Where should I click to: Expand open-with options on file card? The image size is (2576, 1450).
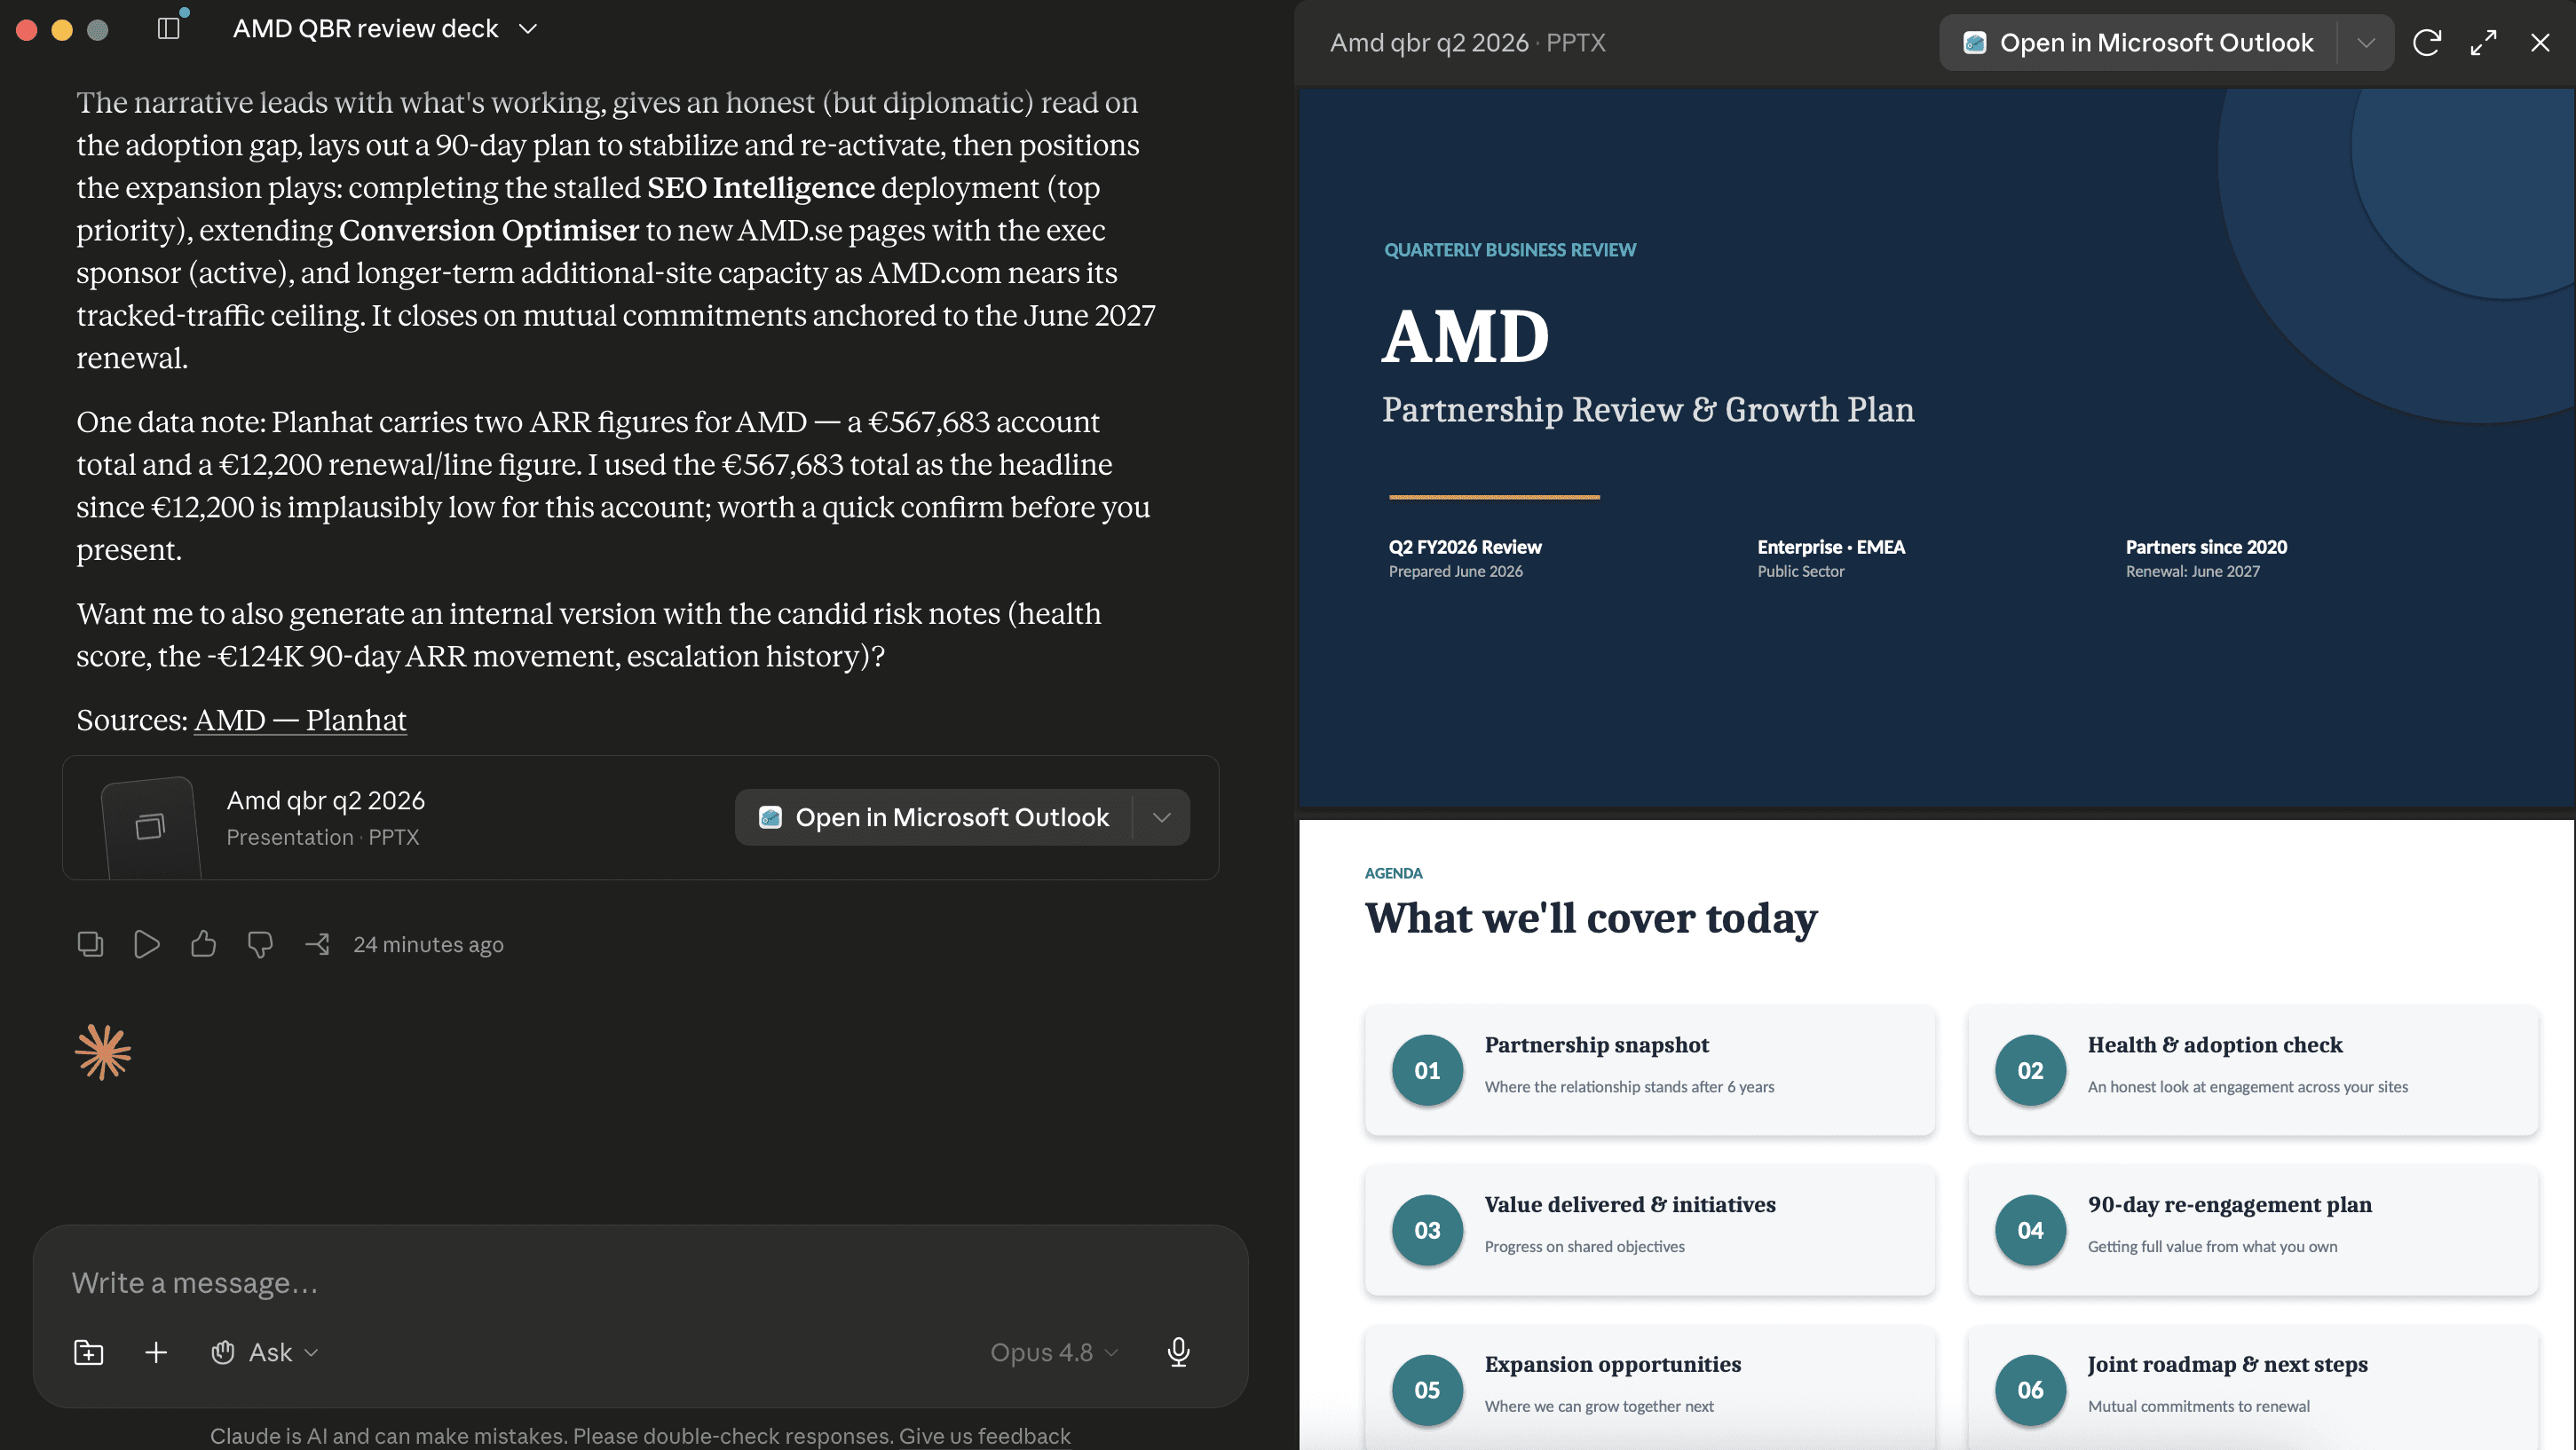[x=1161, y=817]
